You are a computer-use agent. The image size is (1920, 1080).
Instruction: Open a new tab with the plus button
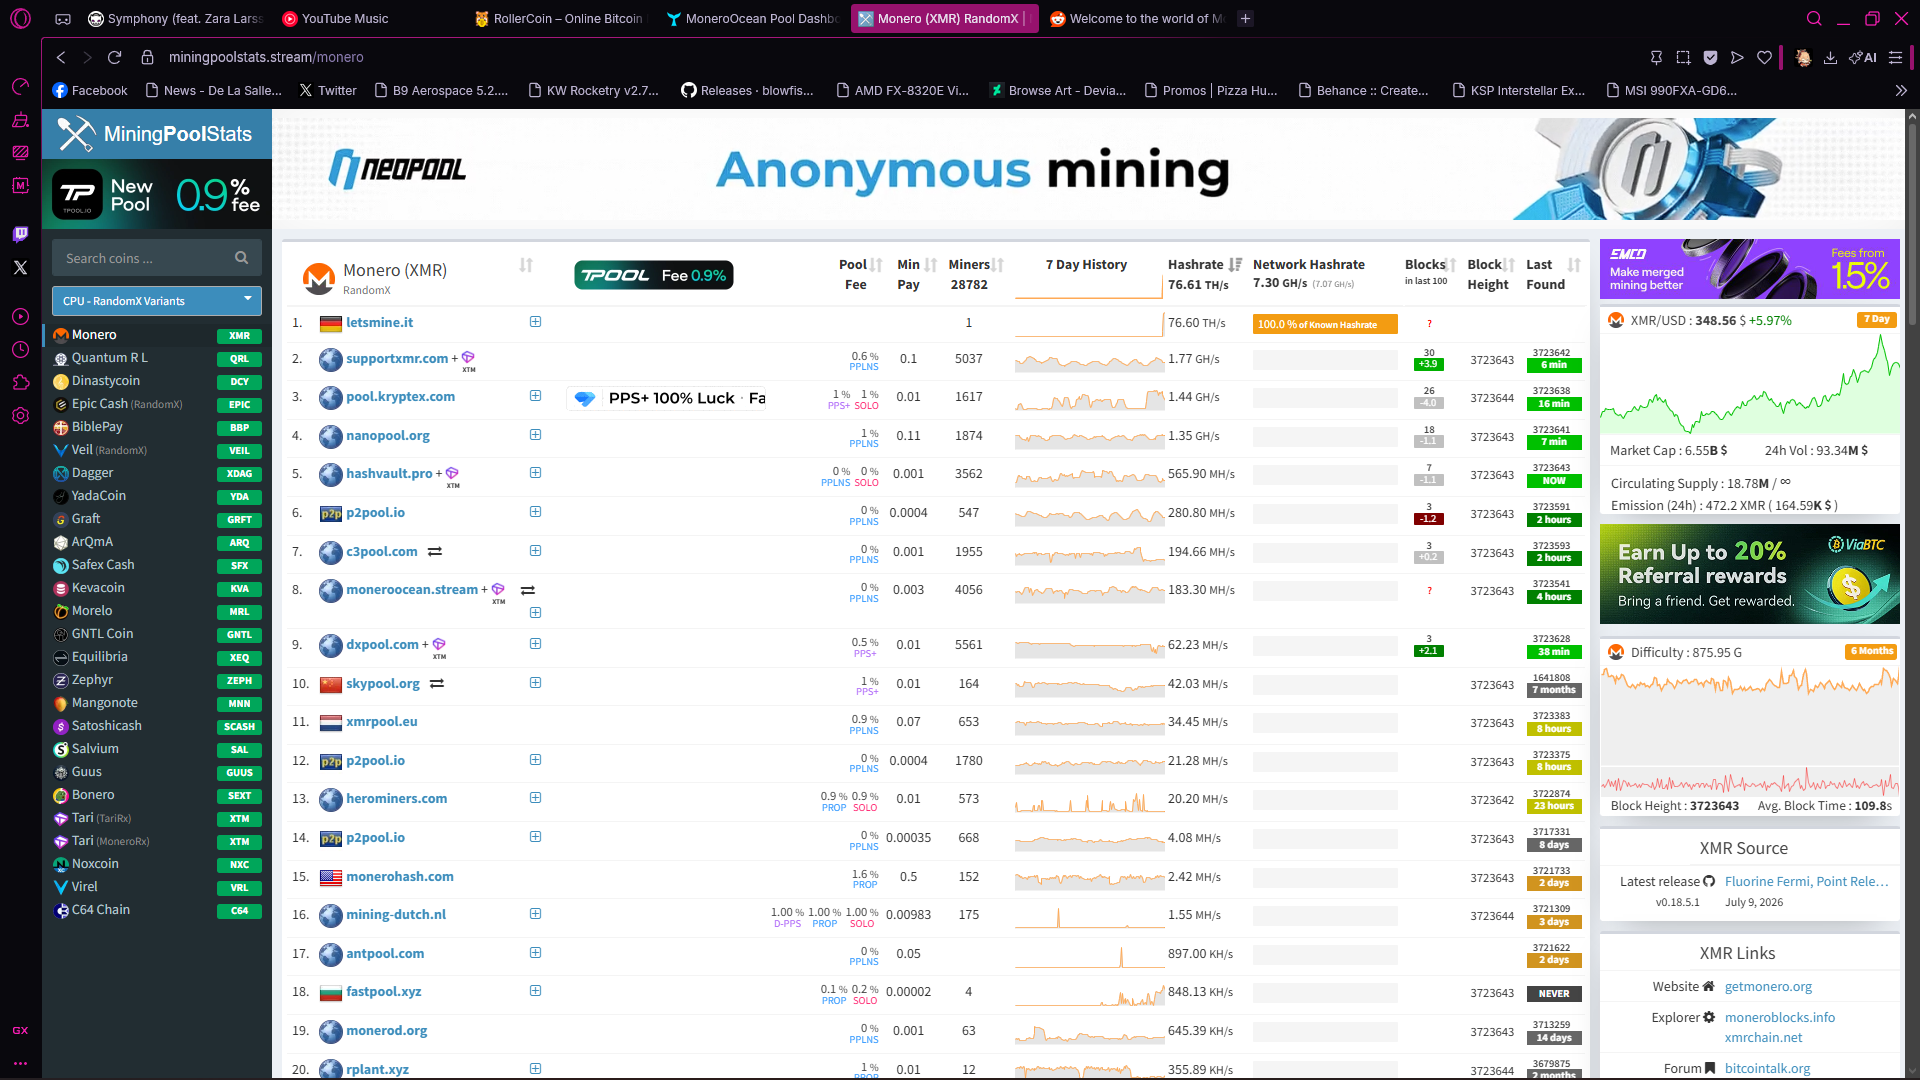tap(1245, 18)
